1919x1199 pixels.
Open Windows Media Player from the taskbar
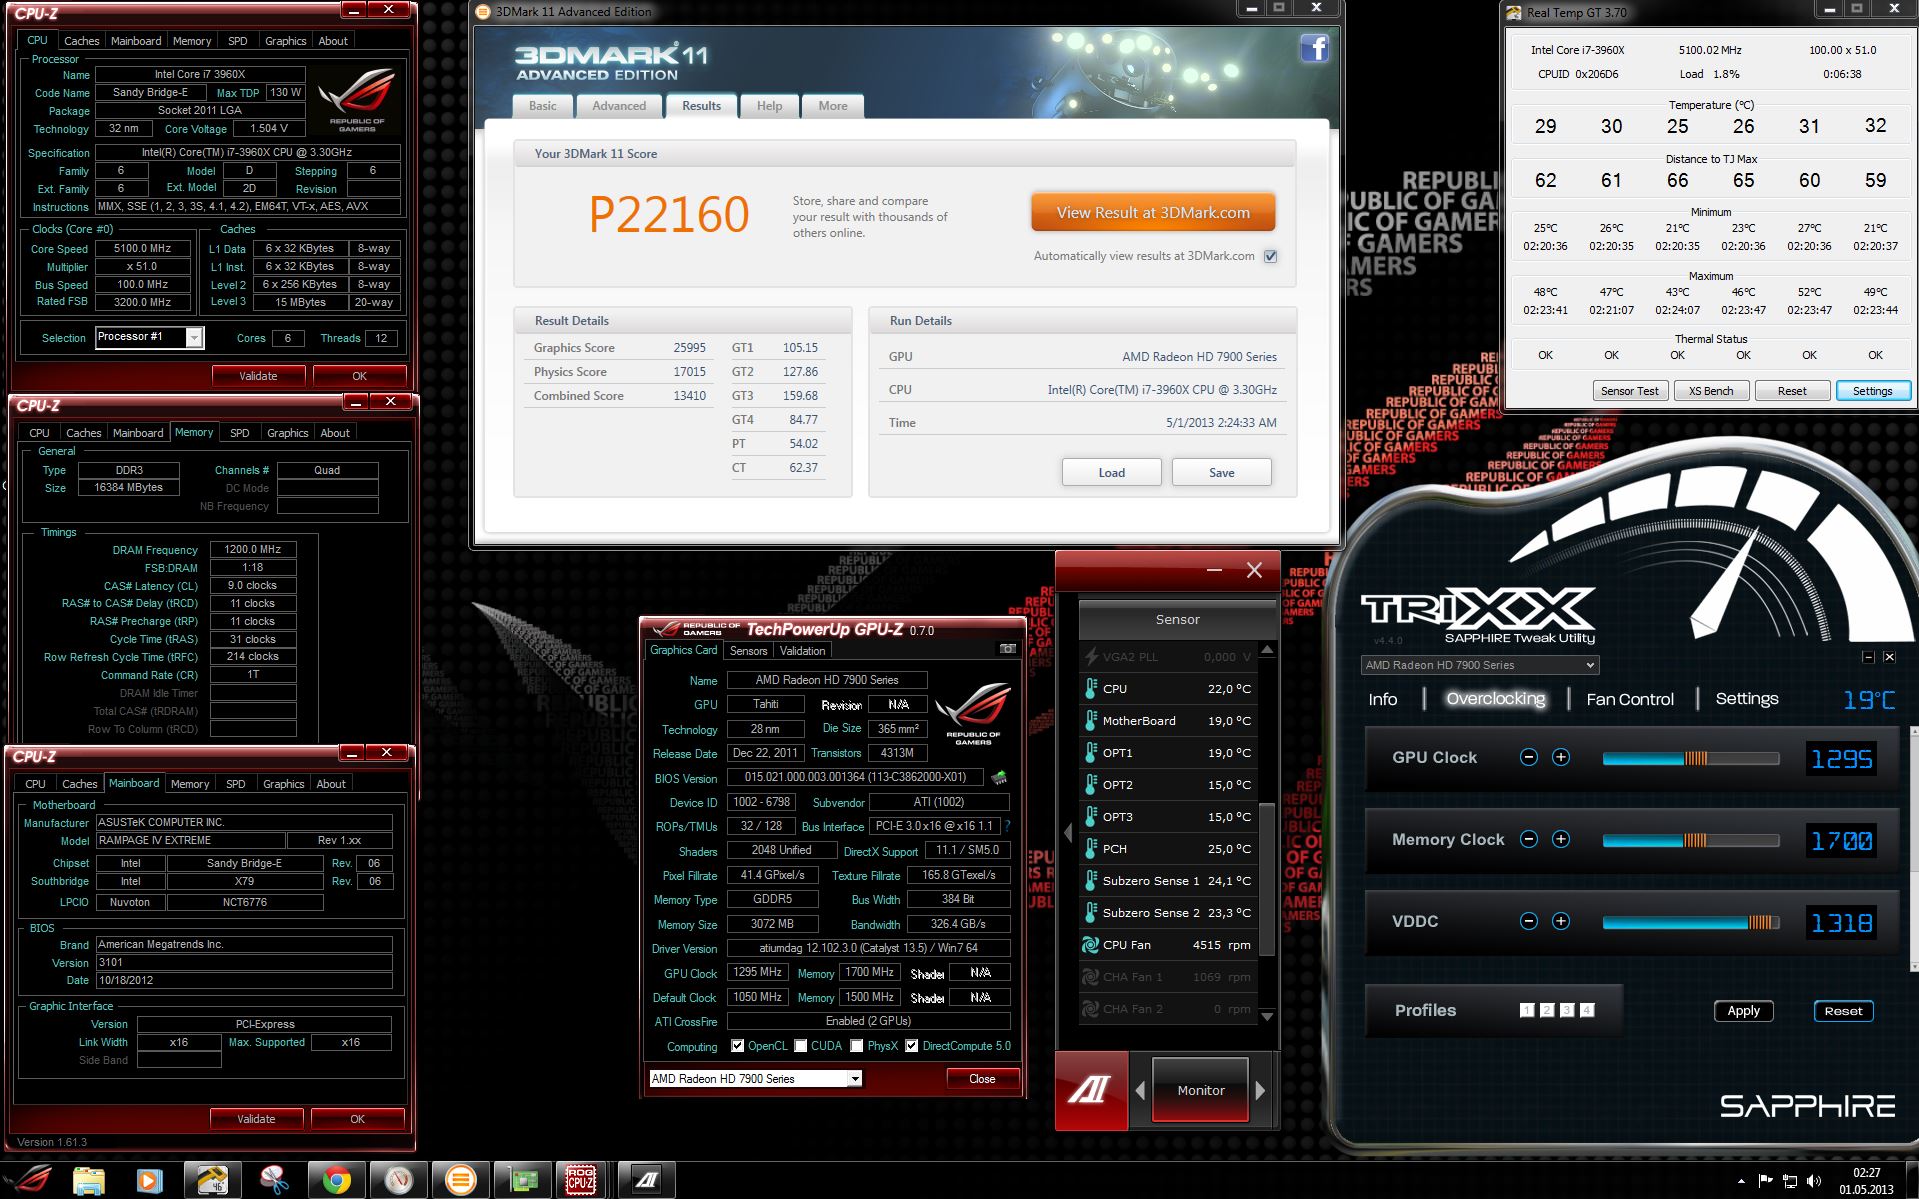[x=149, y=1180]
